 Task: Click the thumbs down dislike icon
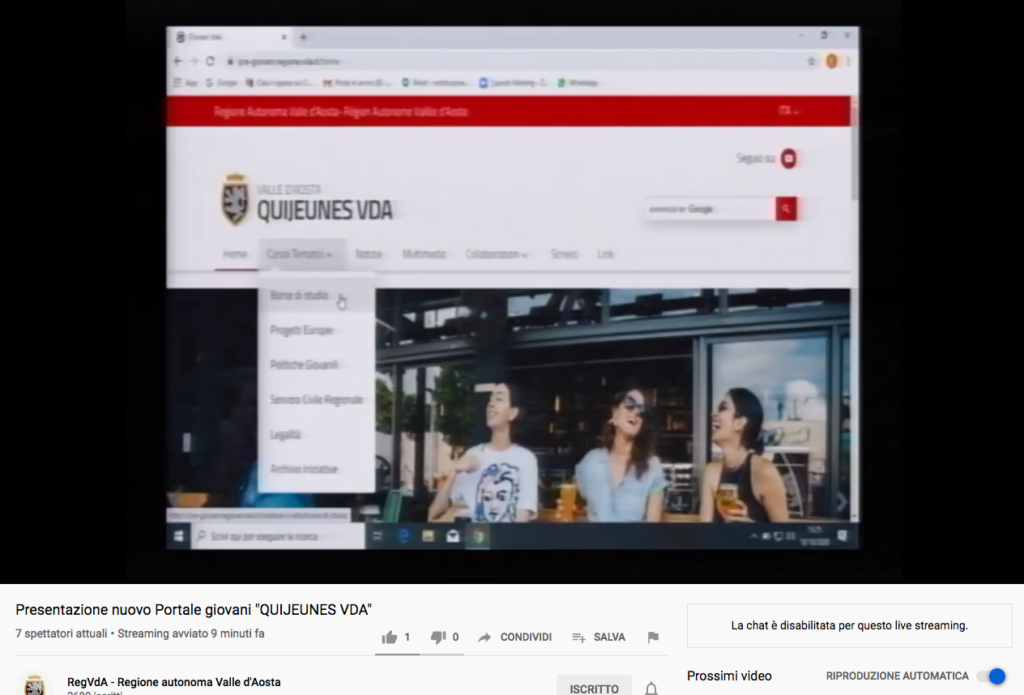click(x=438, y=638)
